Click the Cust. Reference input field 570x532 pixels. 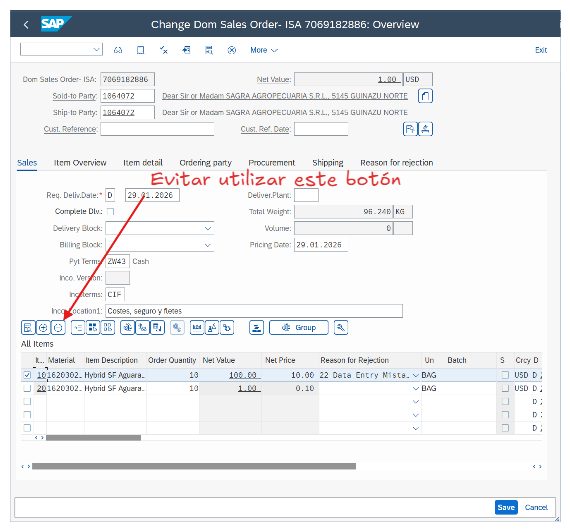157,129
